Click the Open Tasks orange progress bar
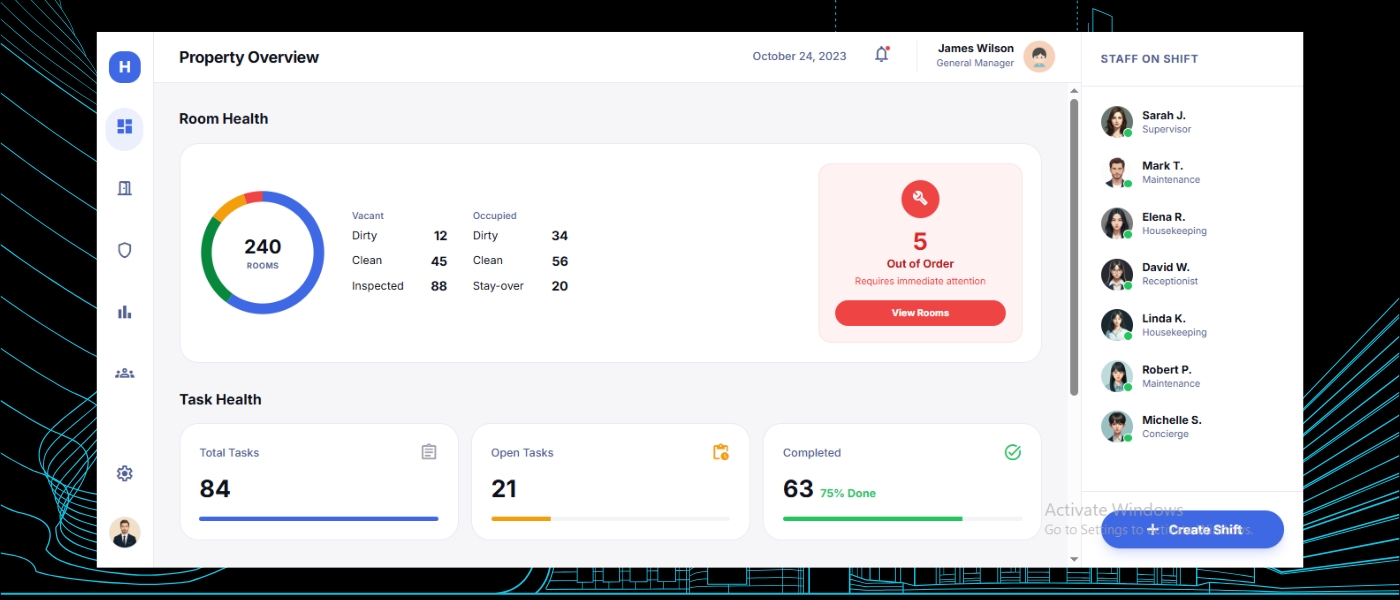 [521, 519]
